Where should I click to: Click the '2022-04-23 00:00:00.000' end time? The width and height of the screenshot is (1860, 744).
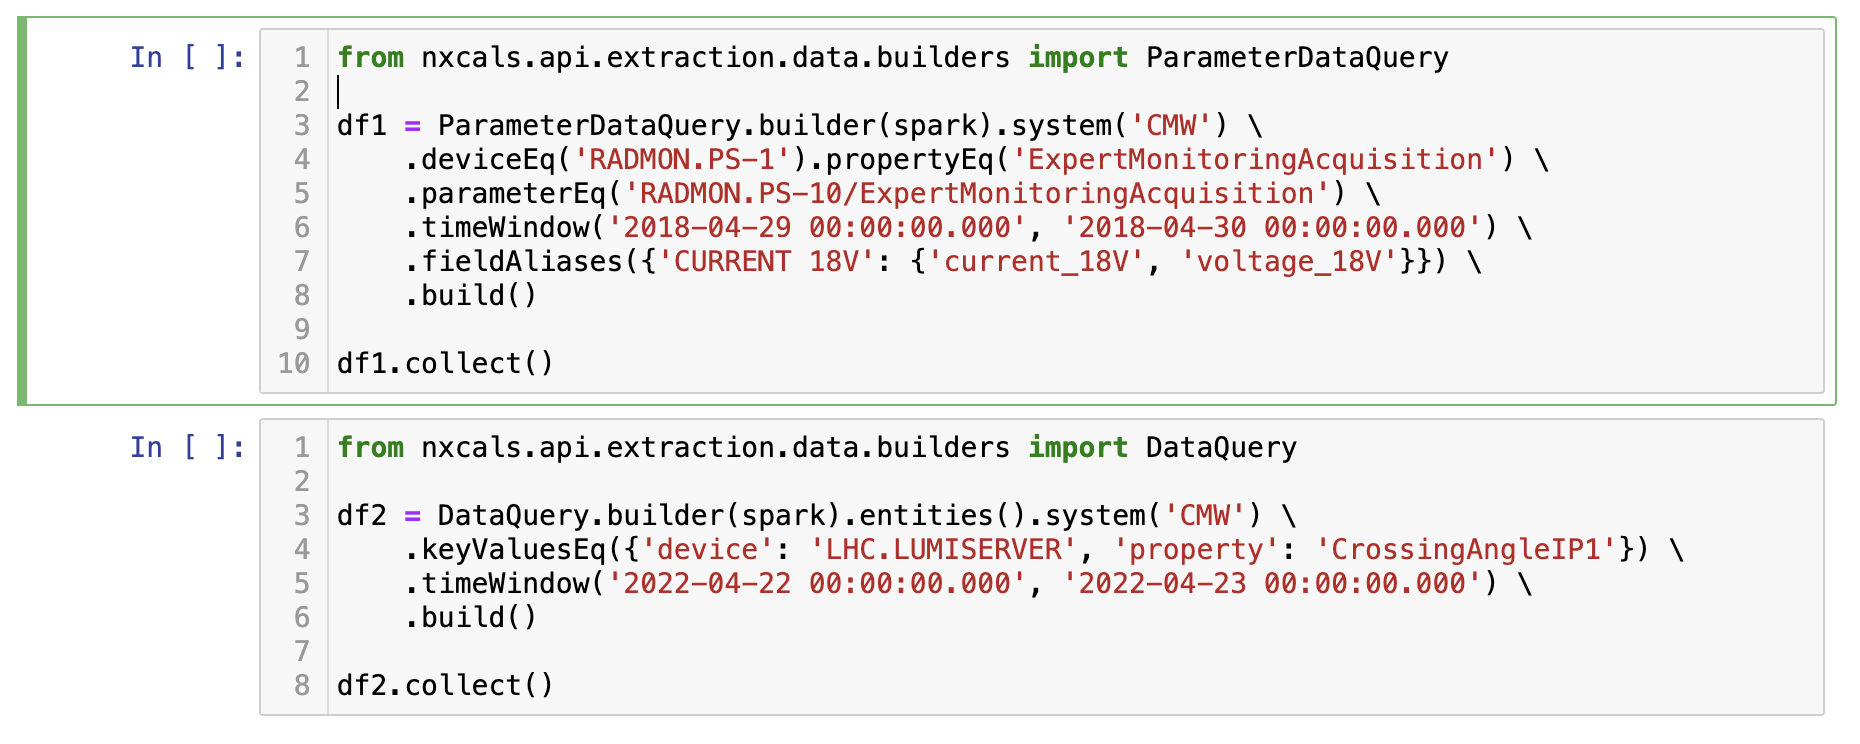[1272, 583]
